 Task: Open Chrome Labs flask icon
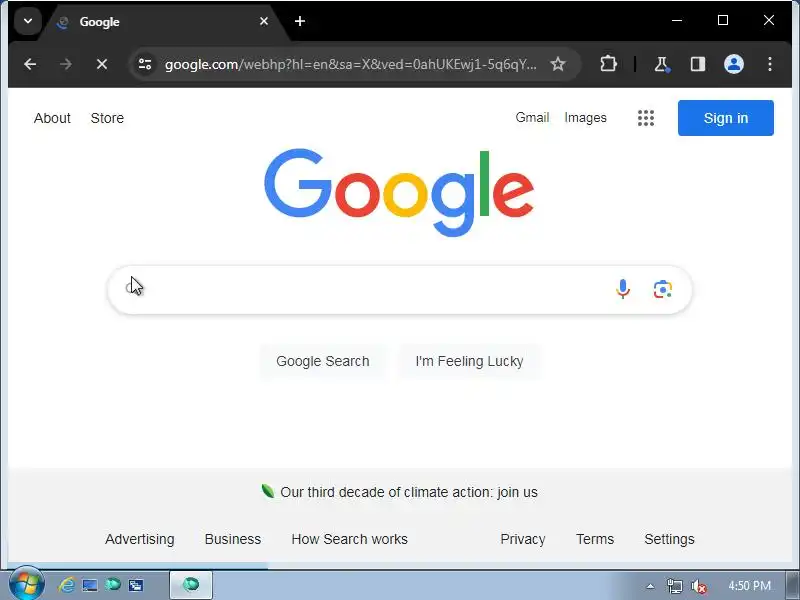(x=662, y=64)
